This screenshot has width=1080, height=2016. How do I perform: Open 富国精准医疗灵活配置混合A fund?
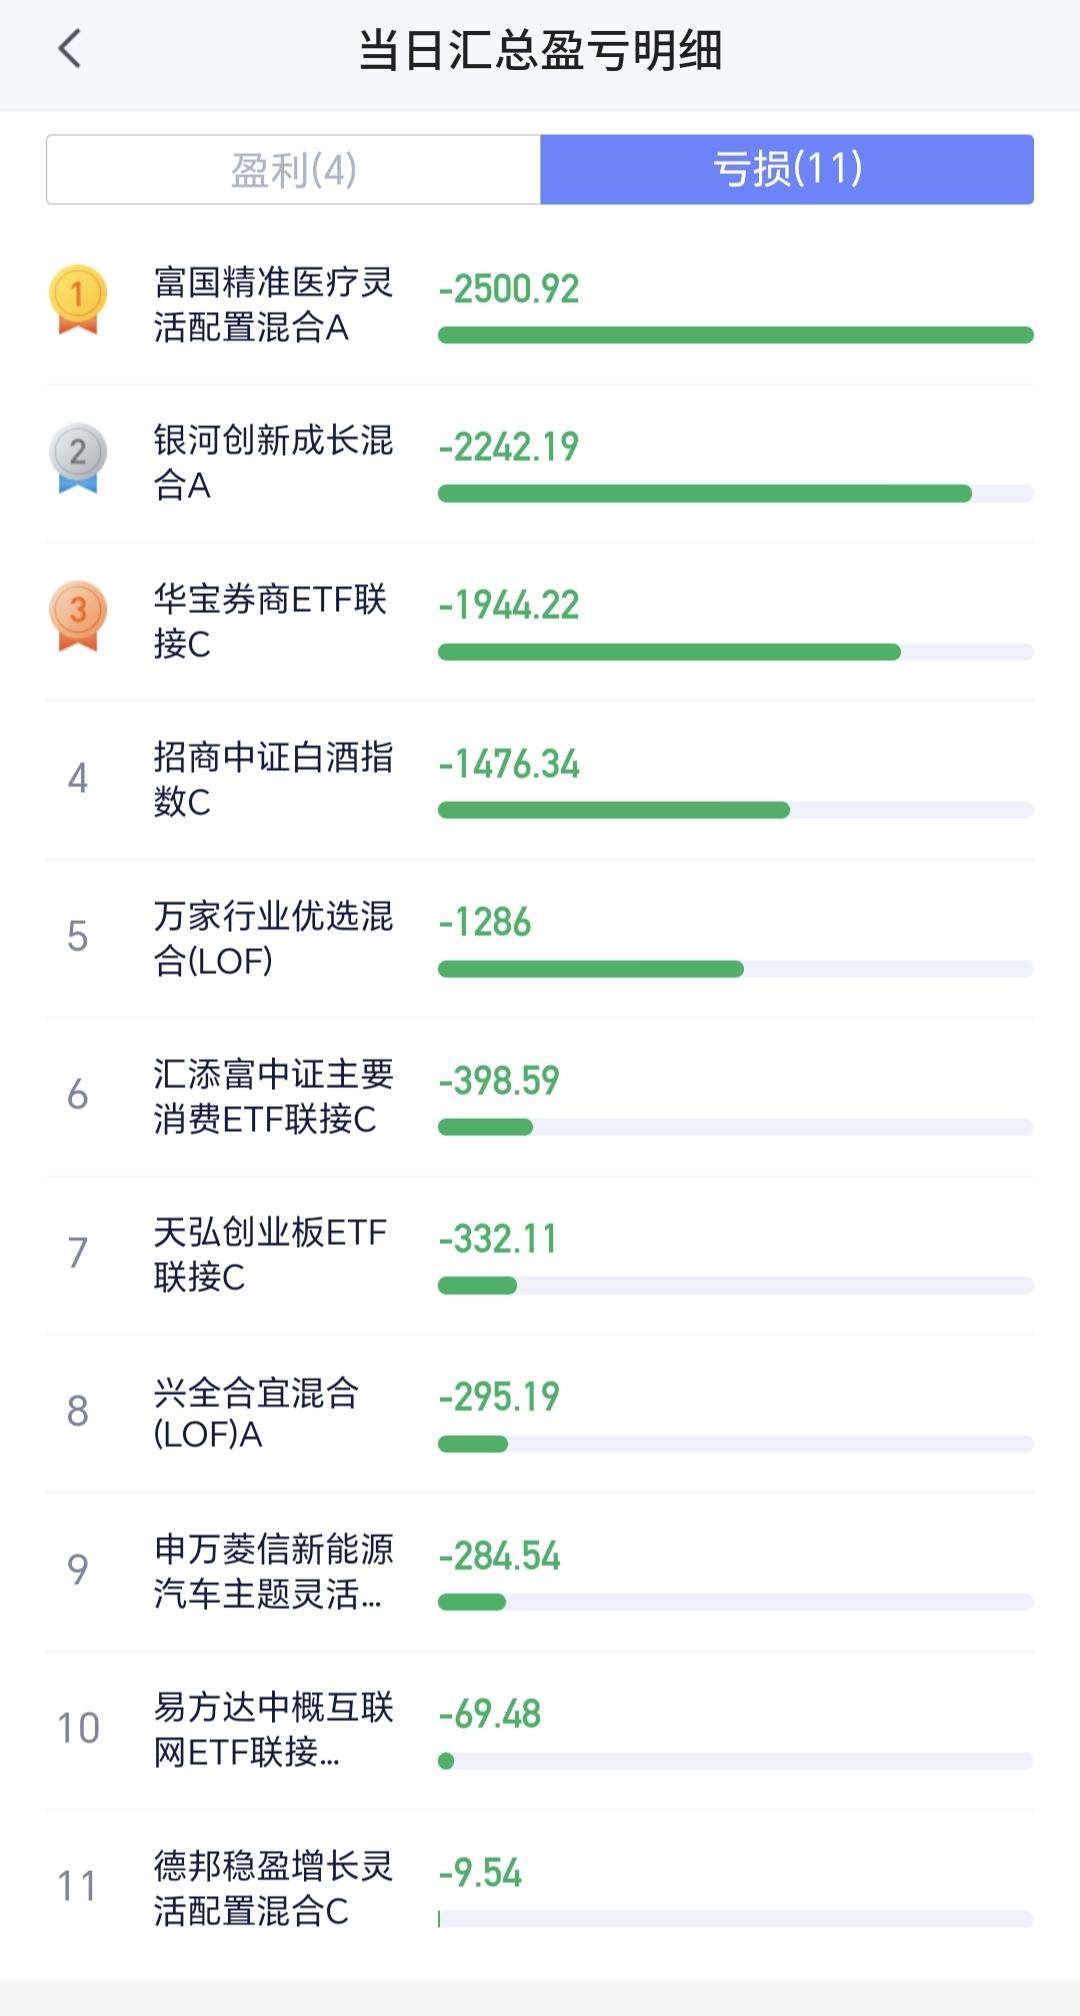(x=273, y=305)
